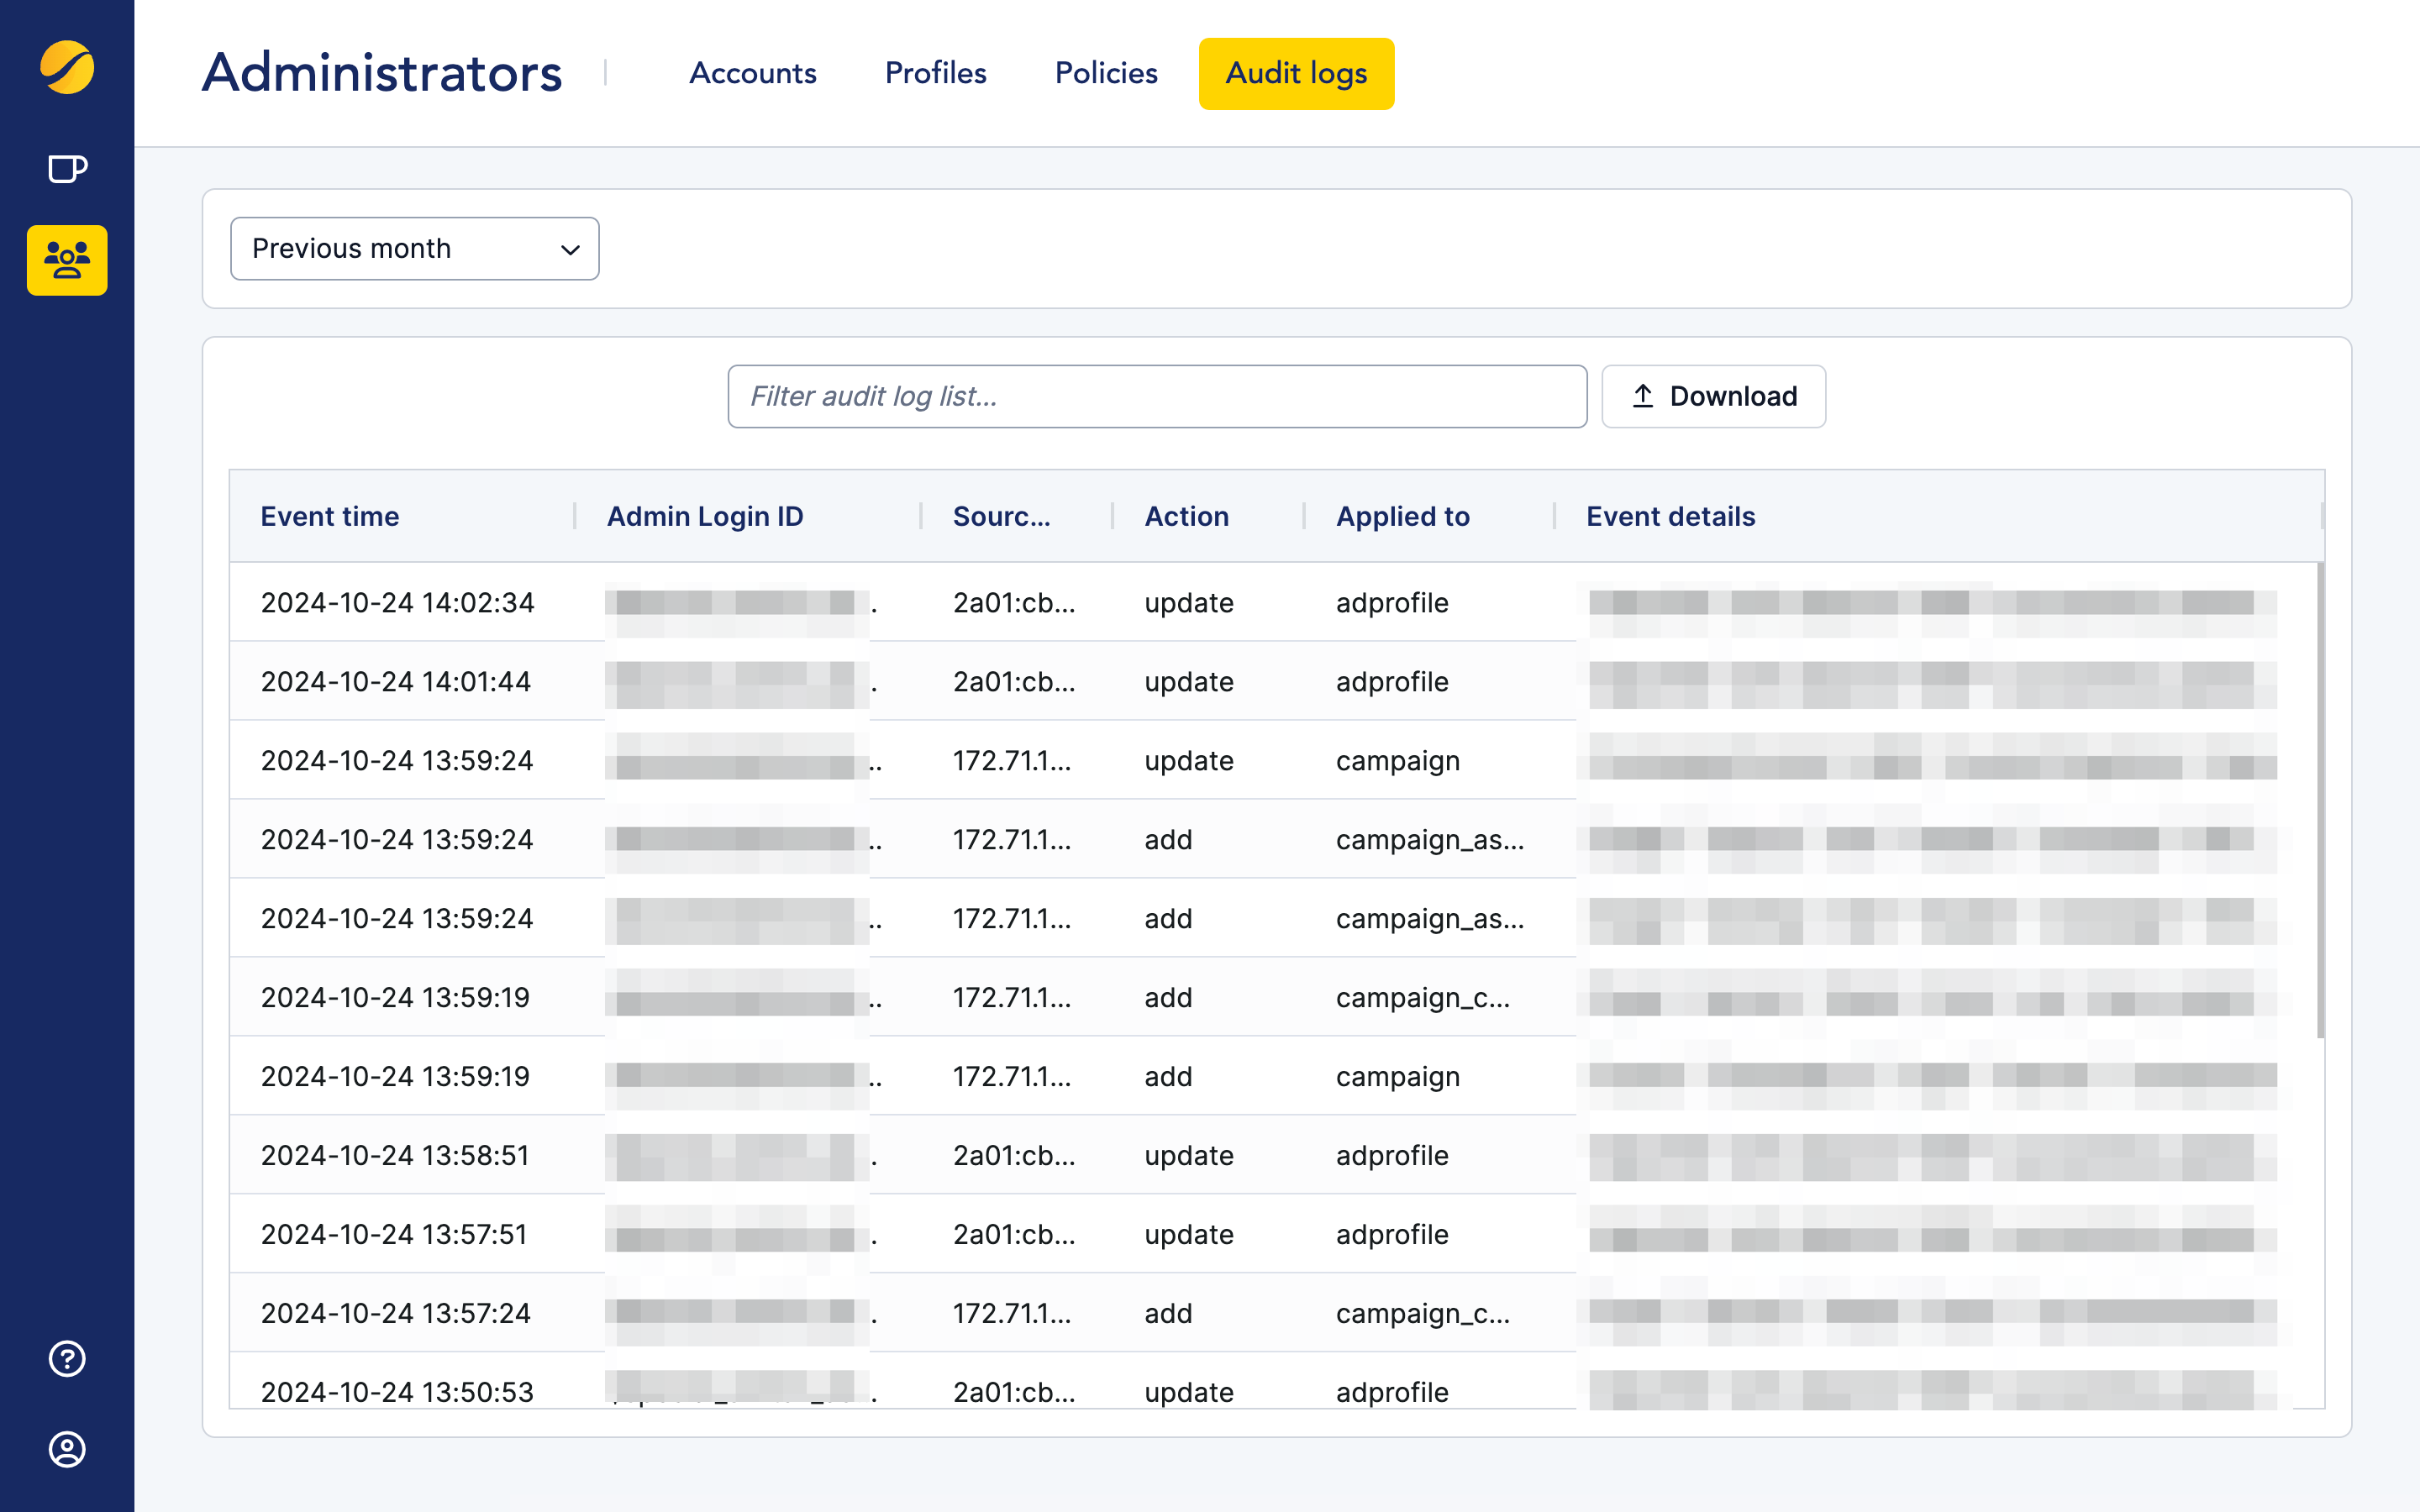
Task: Select the Administrators people sidebar icon
Action: click(x=67, y=260)
